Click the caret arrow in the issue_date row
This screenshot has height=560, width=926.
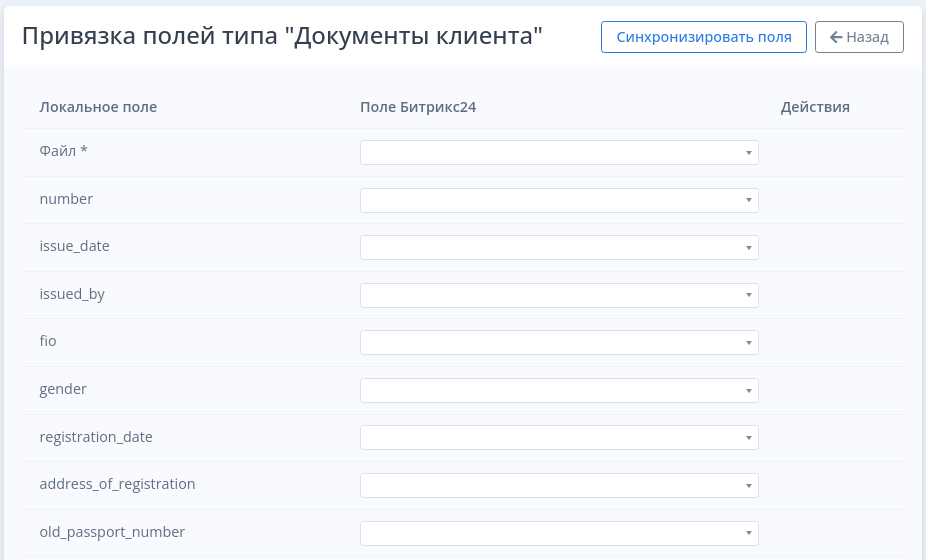click(x=748, y=248)
